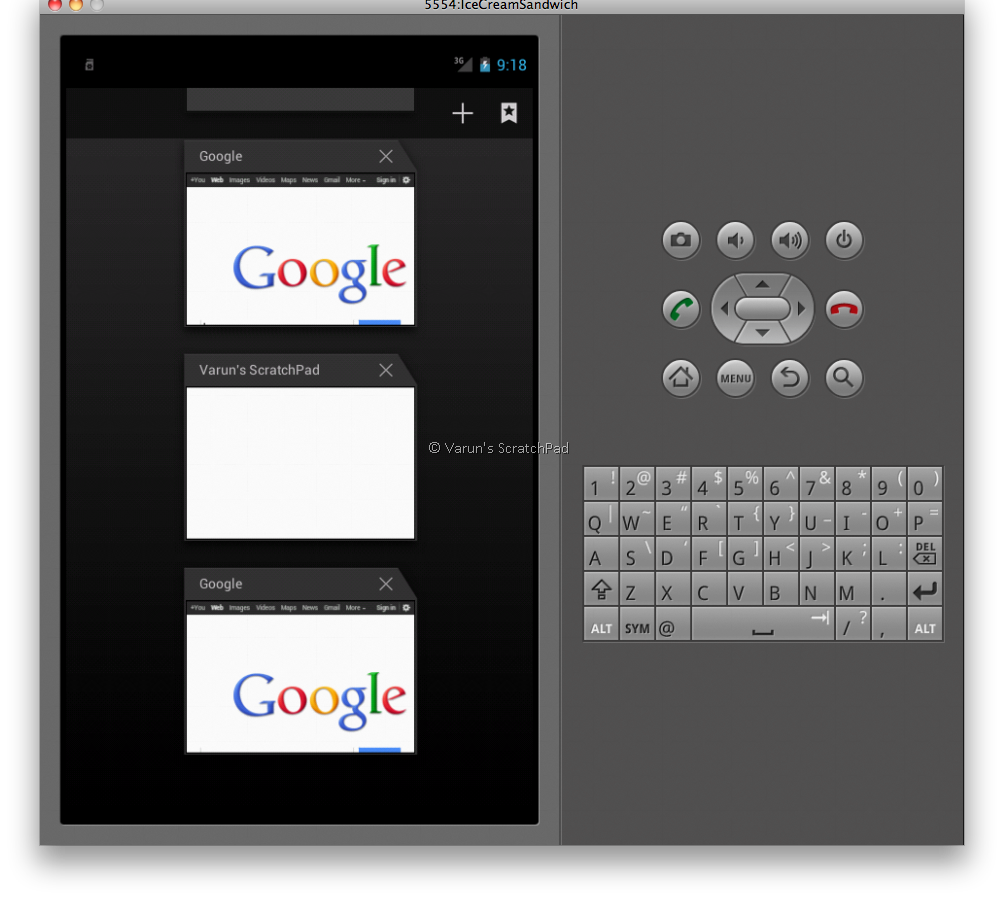
Task: Click the emulator MENU button
Action: (x=735, y=378)
